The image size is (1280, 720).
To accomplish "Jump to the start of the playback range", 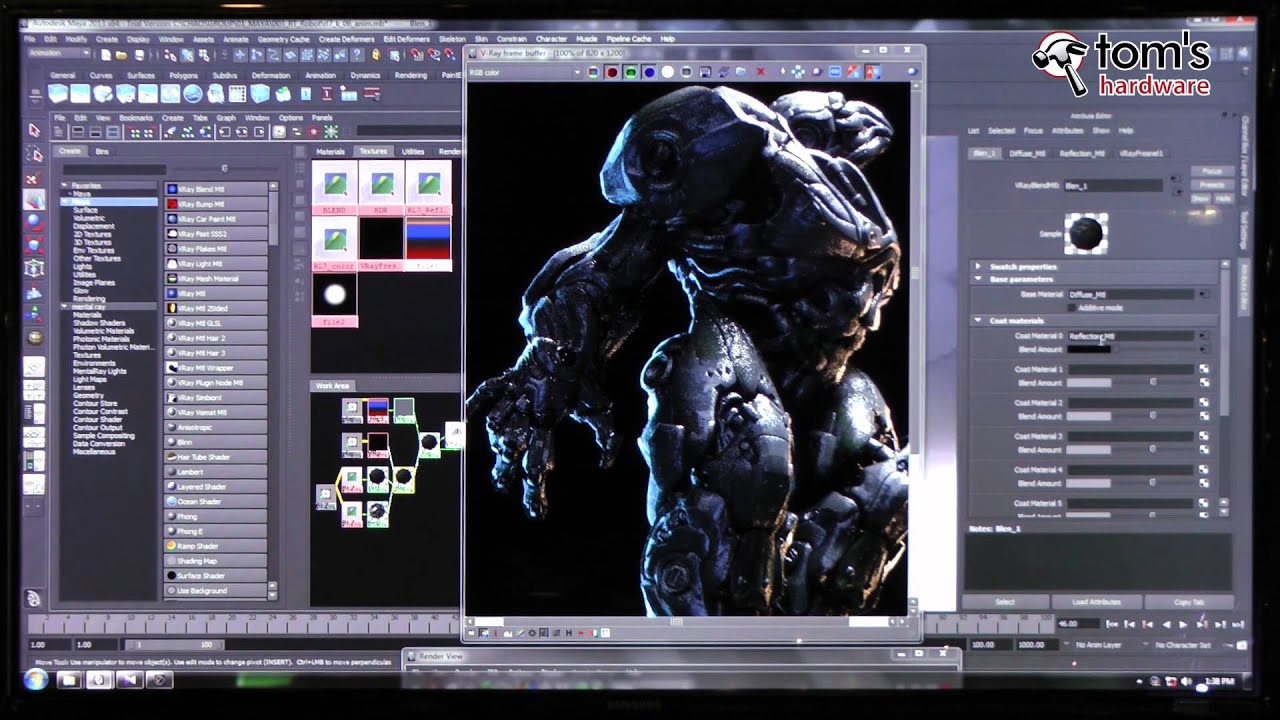I will click(1112, 624).
